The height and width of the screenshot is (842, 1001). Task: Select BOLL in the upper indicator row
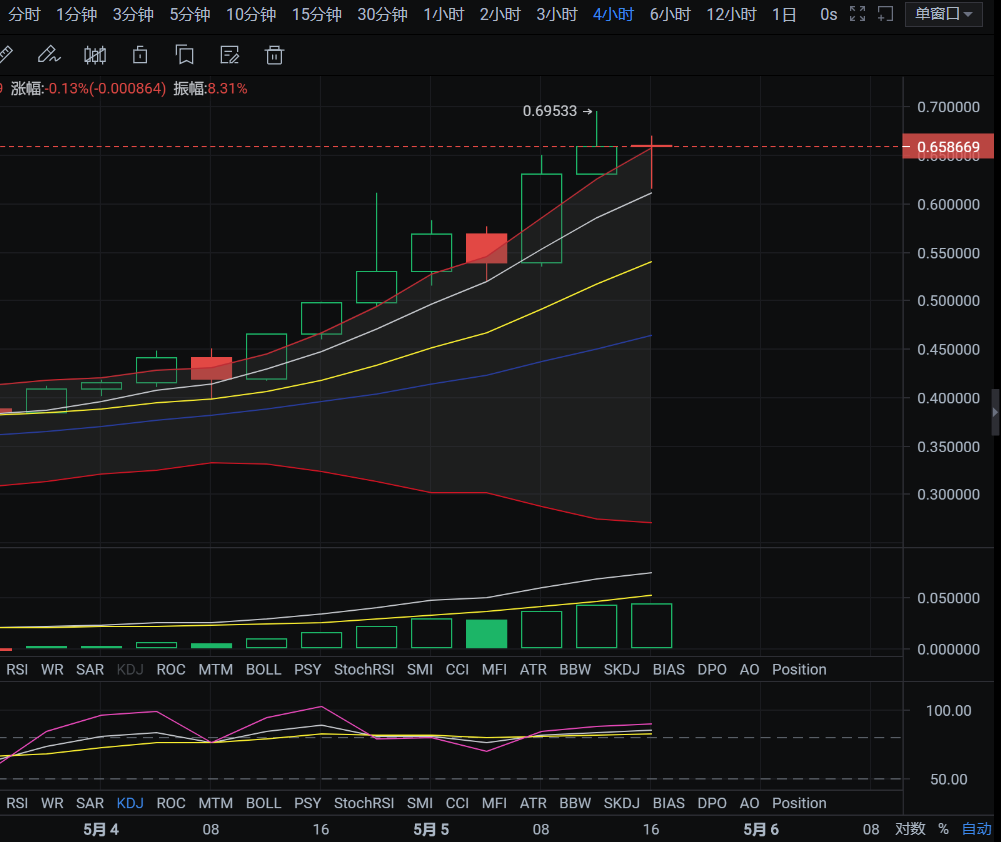click(263, 669)
